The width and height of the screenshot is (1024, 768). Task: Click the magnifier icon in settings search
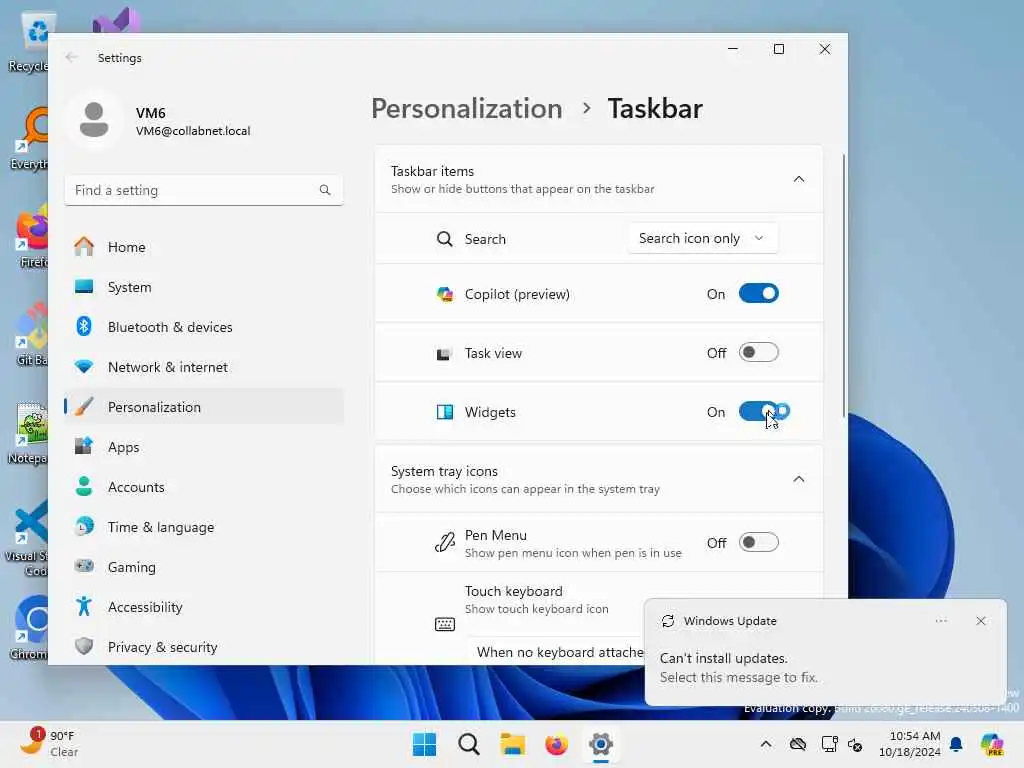(325, 190)
